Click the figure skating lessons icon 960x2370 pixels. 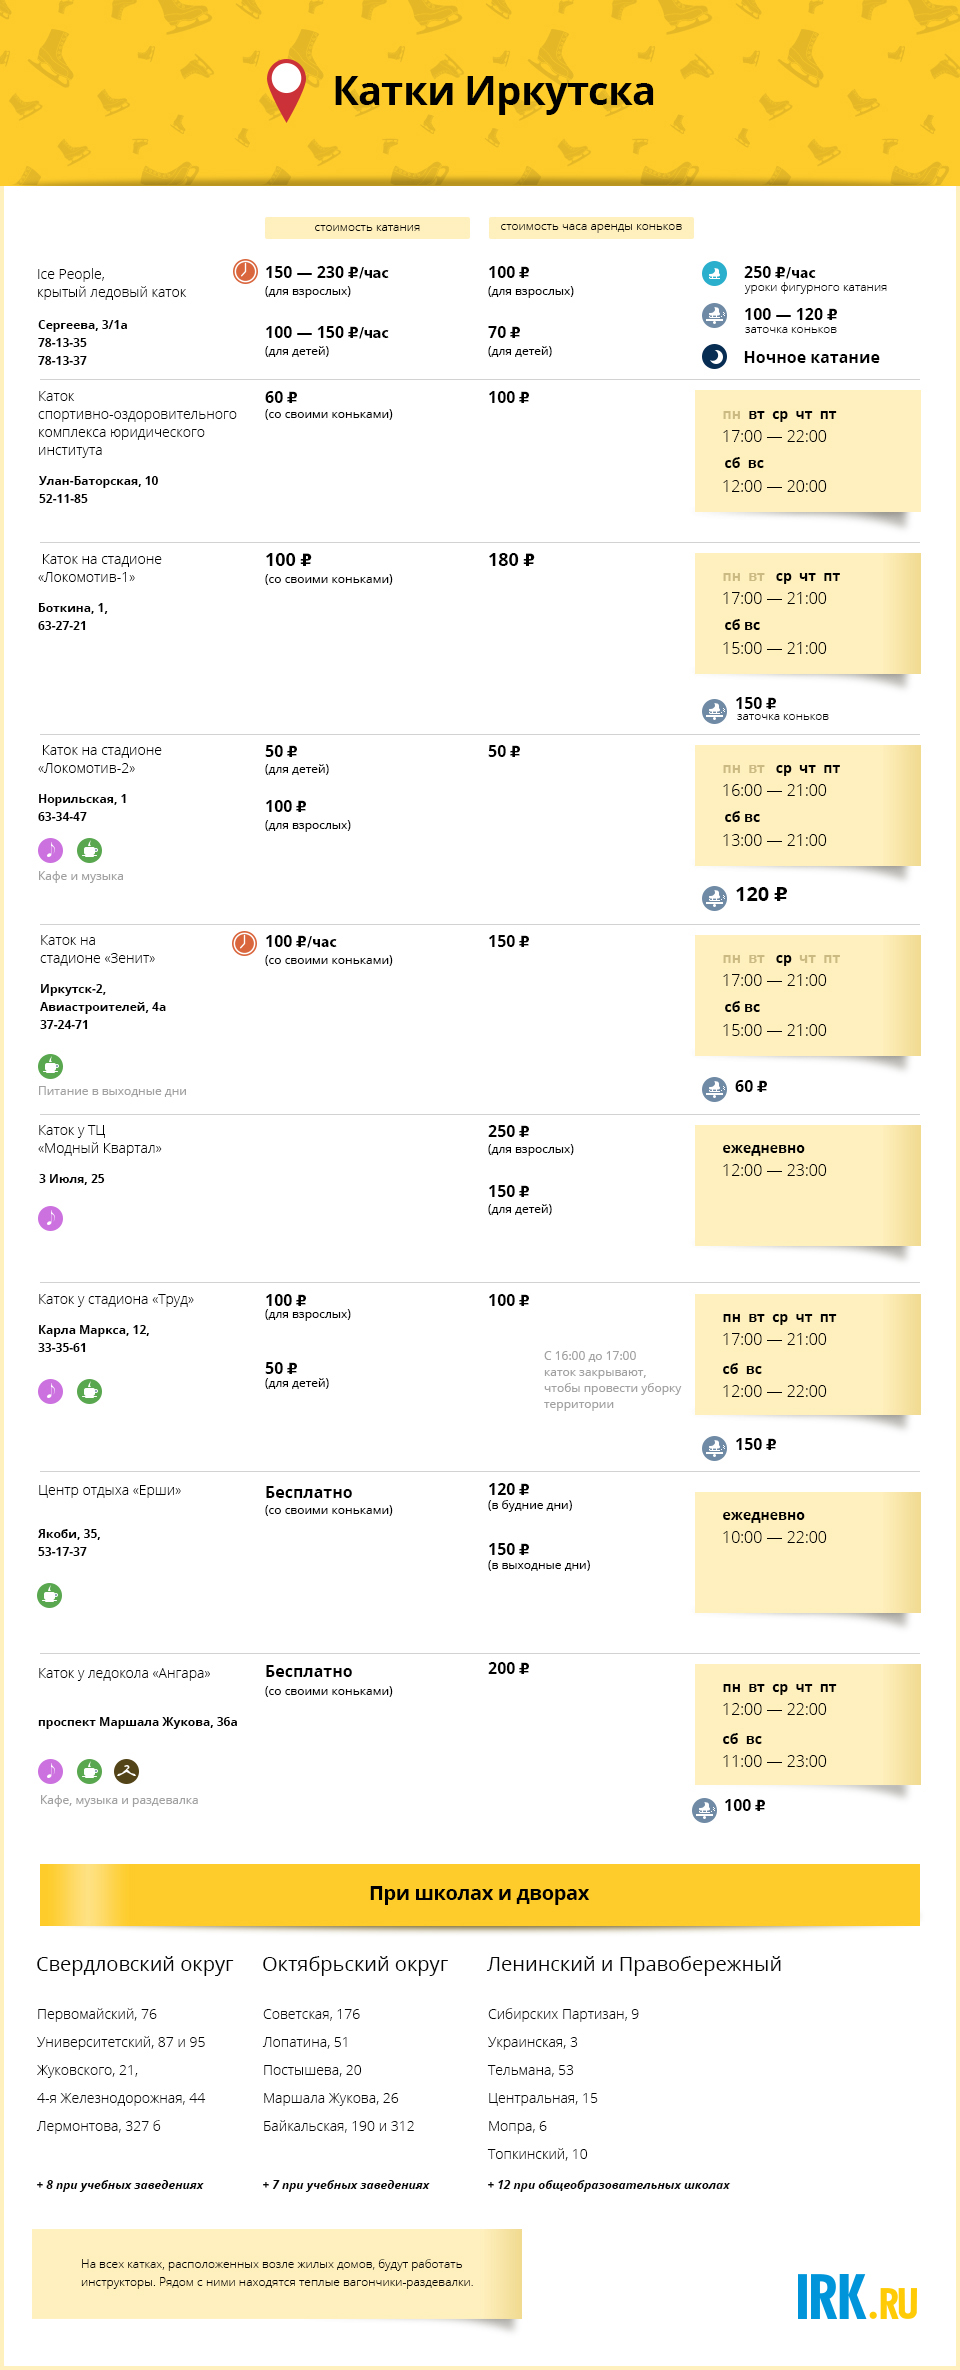(714, 273)
